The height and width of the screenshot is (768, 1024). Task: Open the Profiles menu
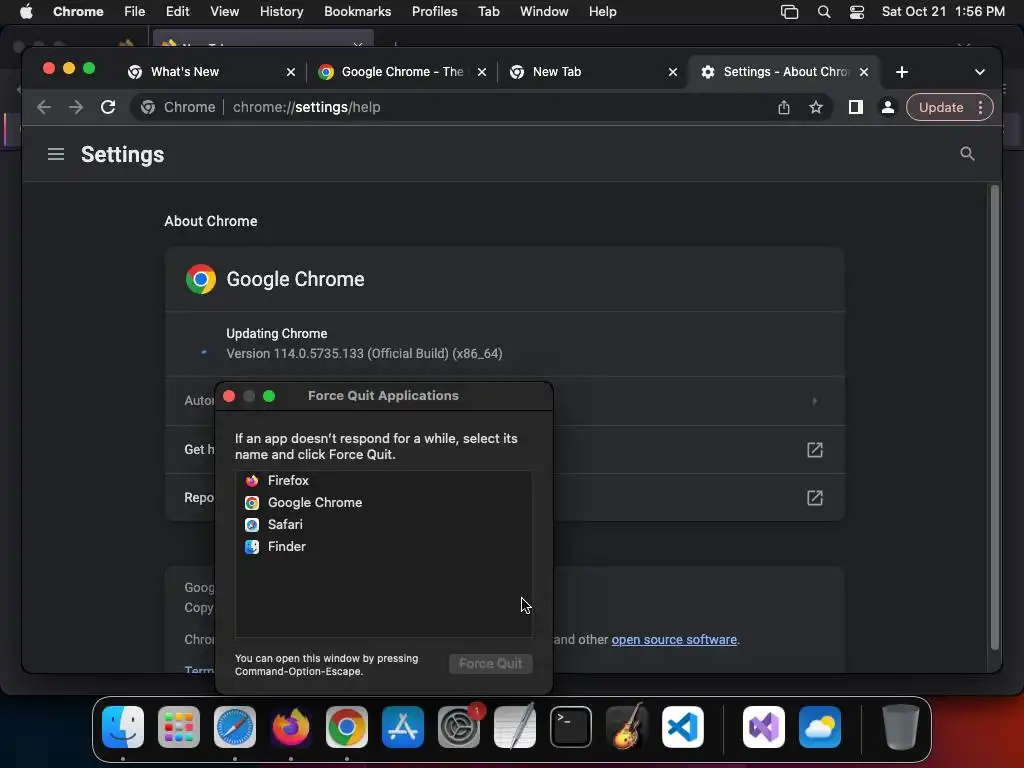(x=434, y=12)
